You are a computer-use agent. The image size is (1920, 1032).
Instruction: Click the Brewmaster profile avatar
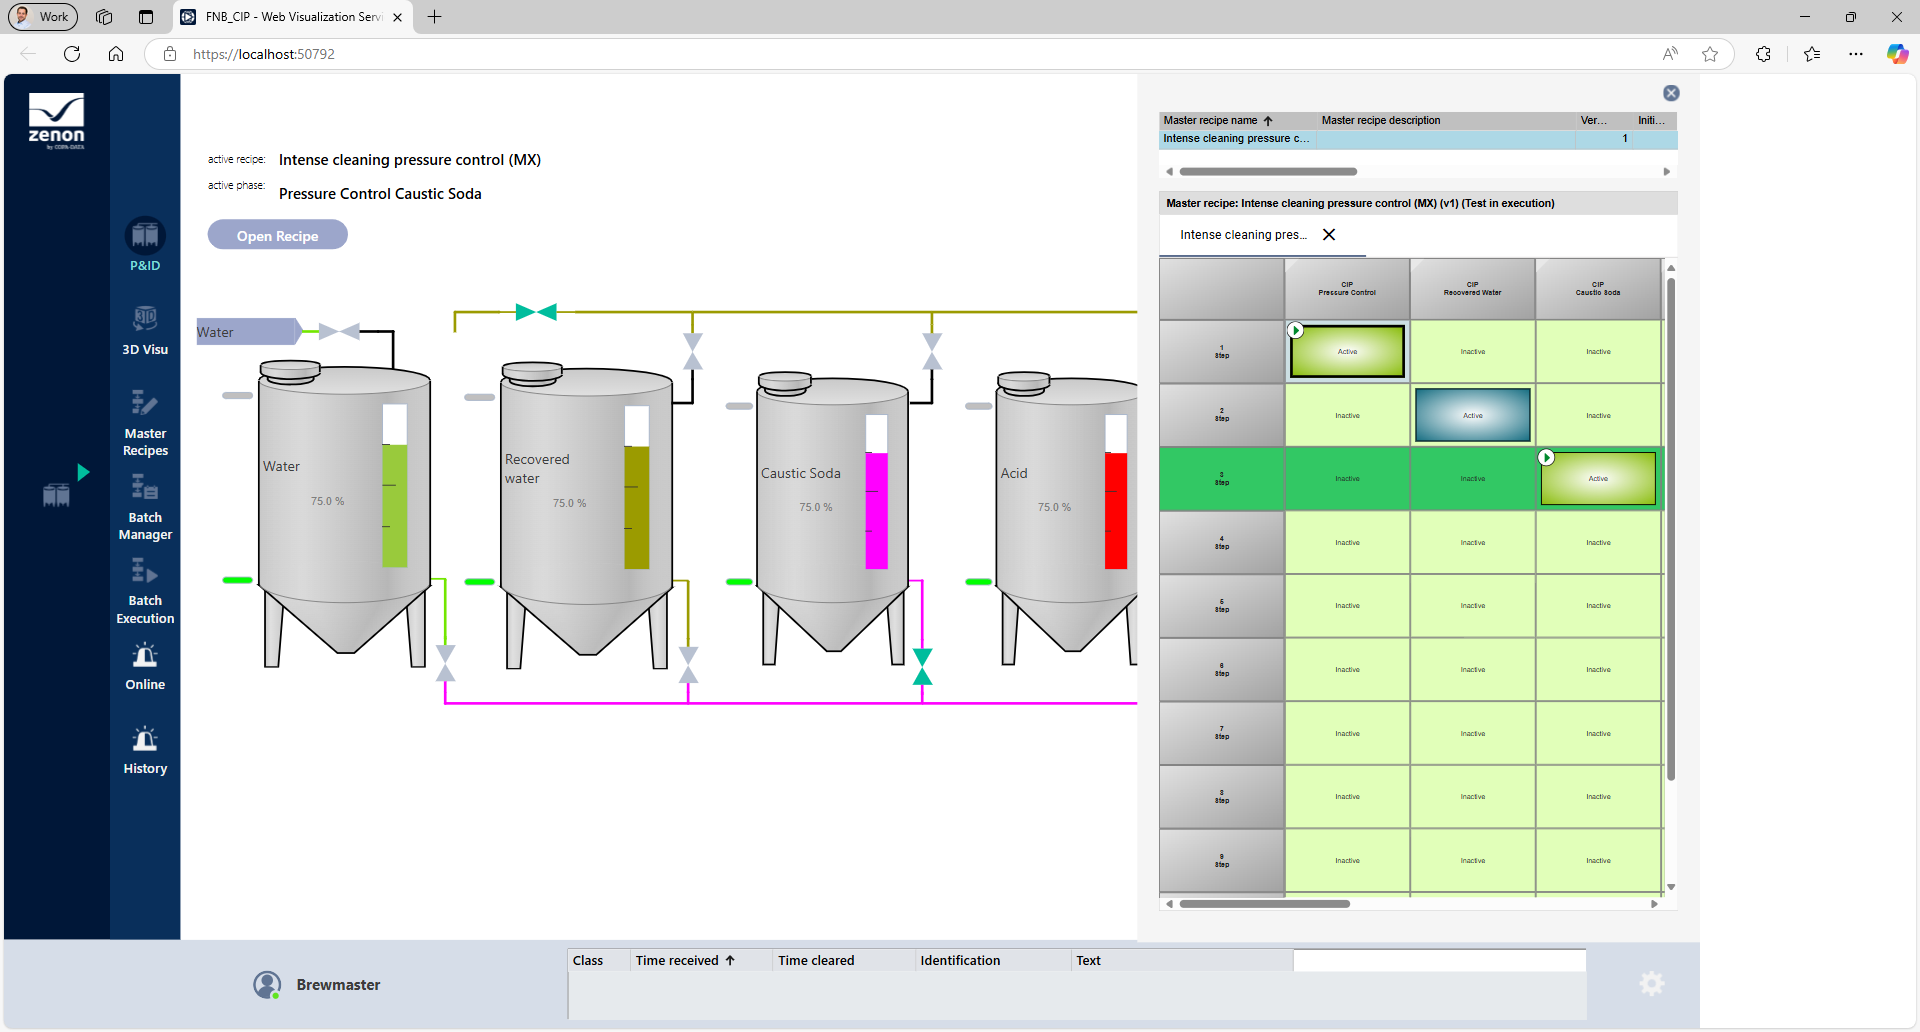pyautogui.click(x=267, y=984)
